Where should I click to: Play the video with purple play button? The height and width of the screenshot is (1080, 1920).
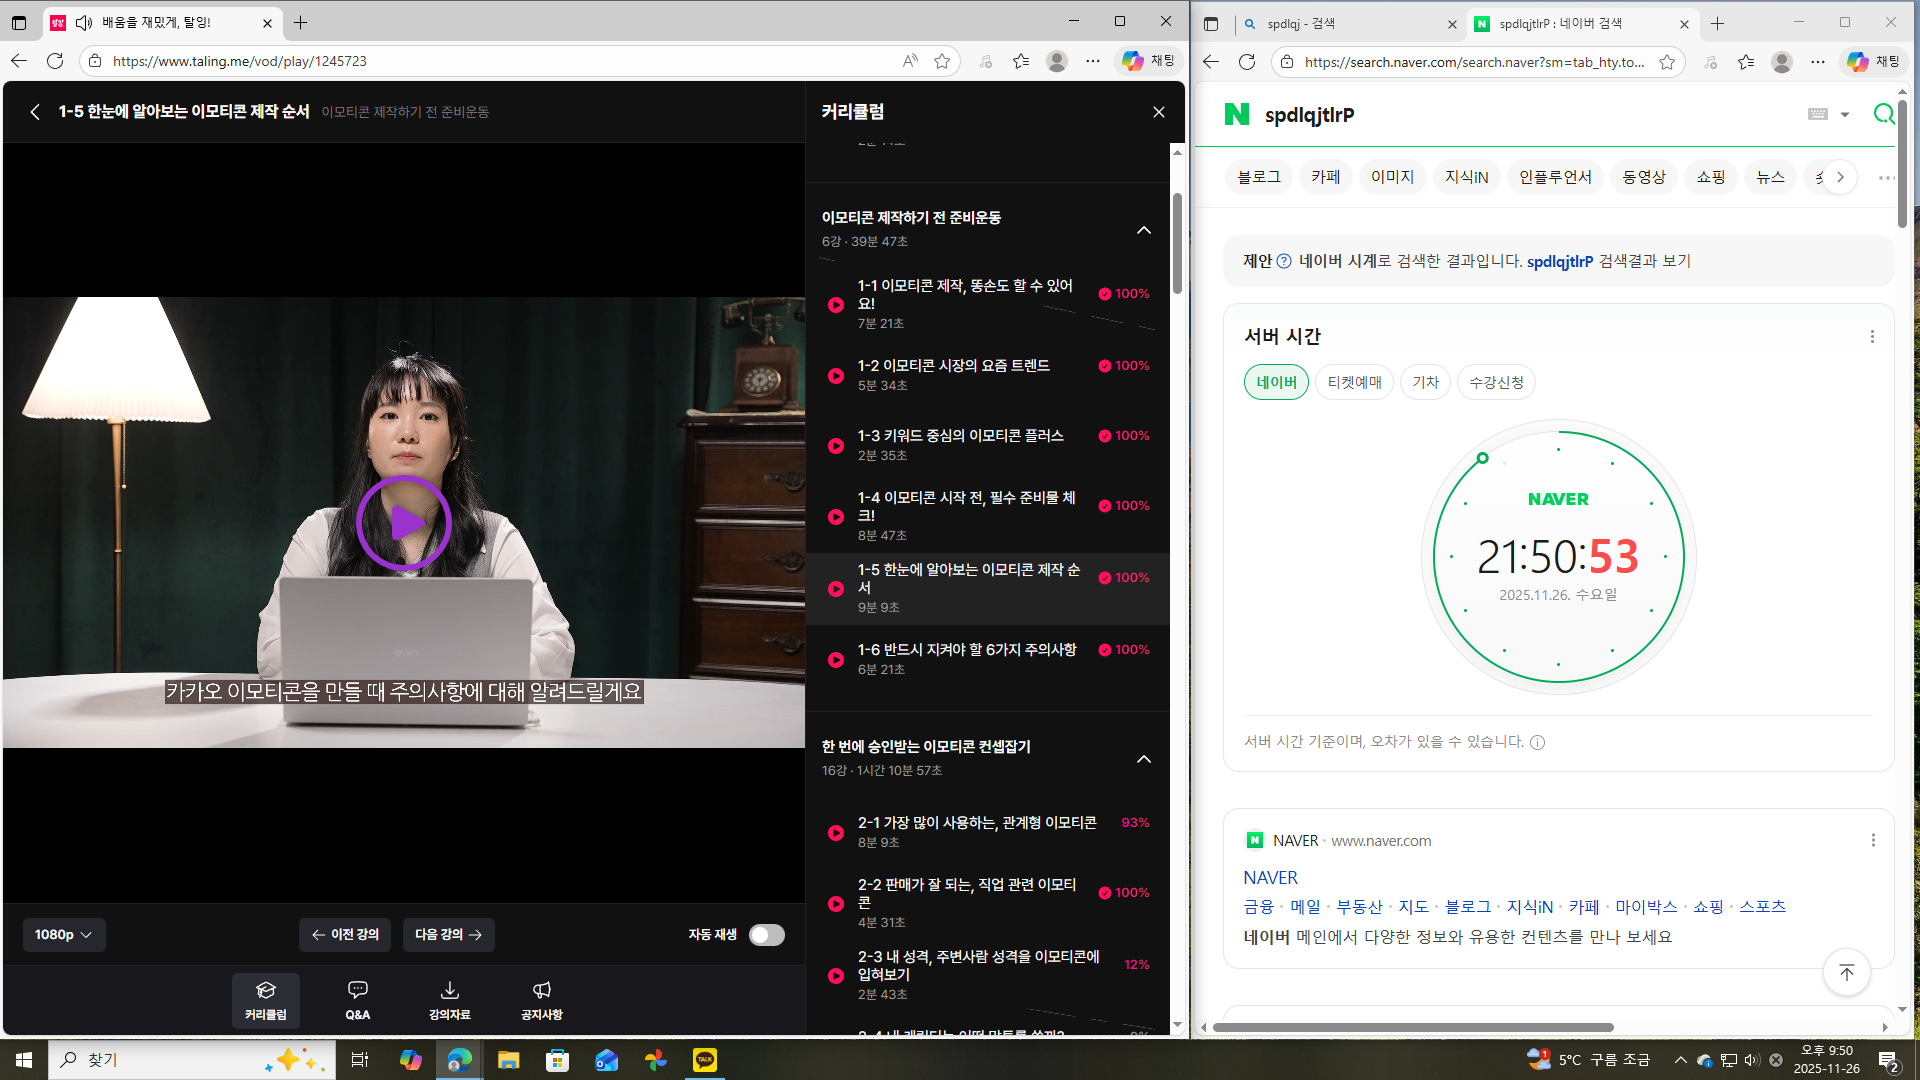click(x=404, y=522)
